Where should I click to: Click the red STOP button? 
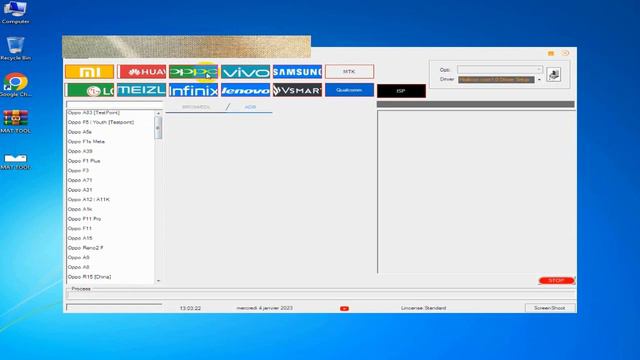point(556,280)
